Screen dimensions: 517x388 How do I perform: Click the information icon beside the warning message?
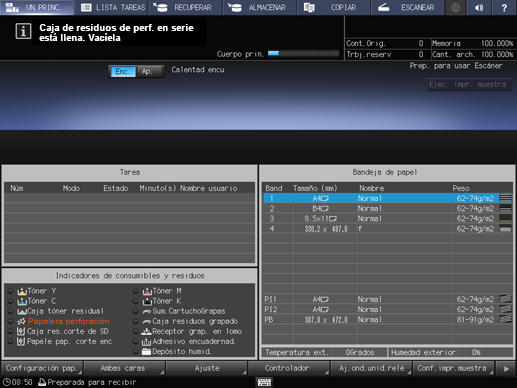[23, 31]
